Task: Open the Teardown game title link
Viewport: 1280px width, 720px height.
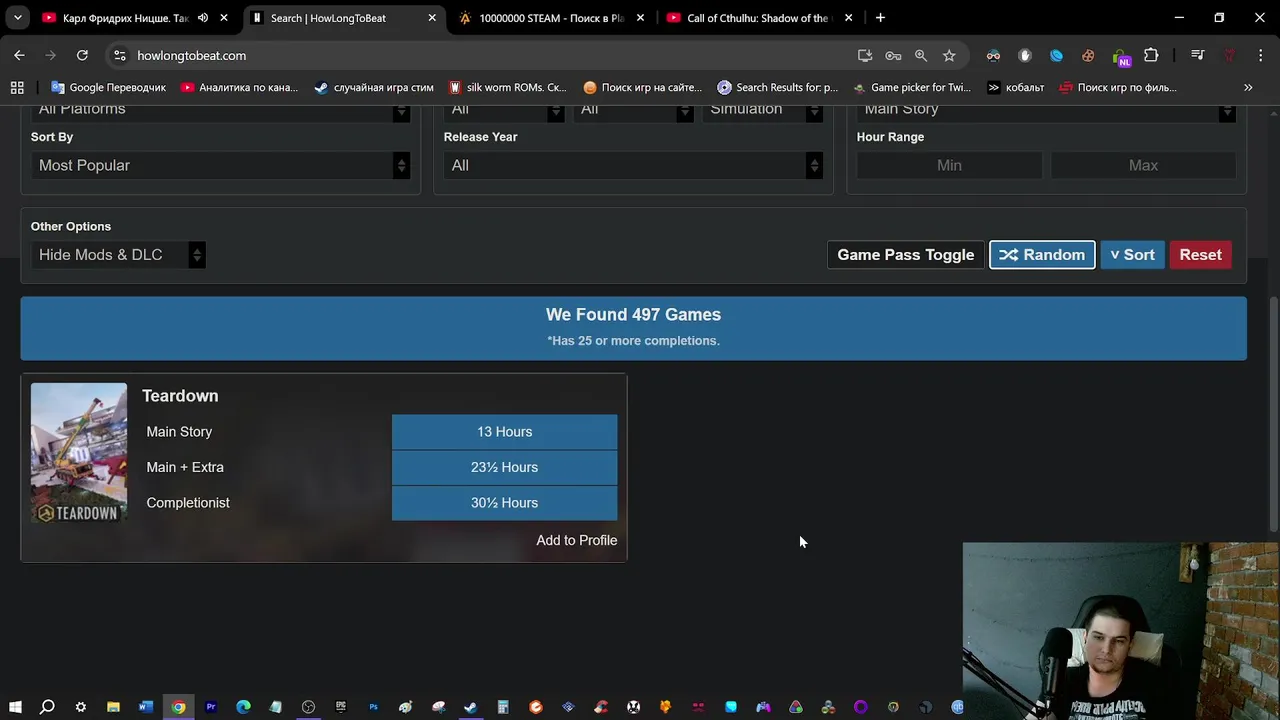Action: click(180, 396)
